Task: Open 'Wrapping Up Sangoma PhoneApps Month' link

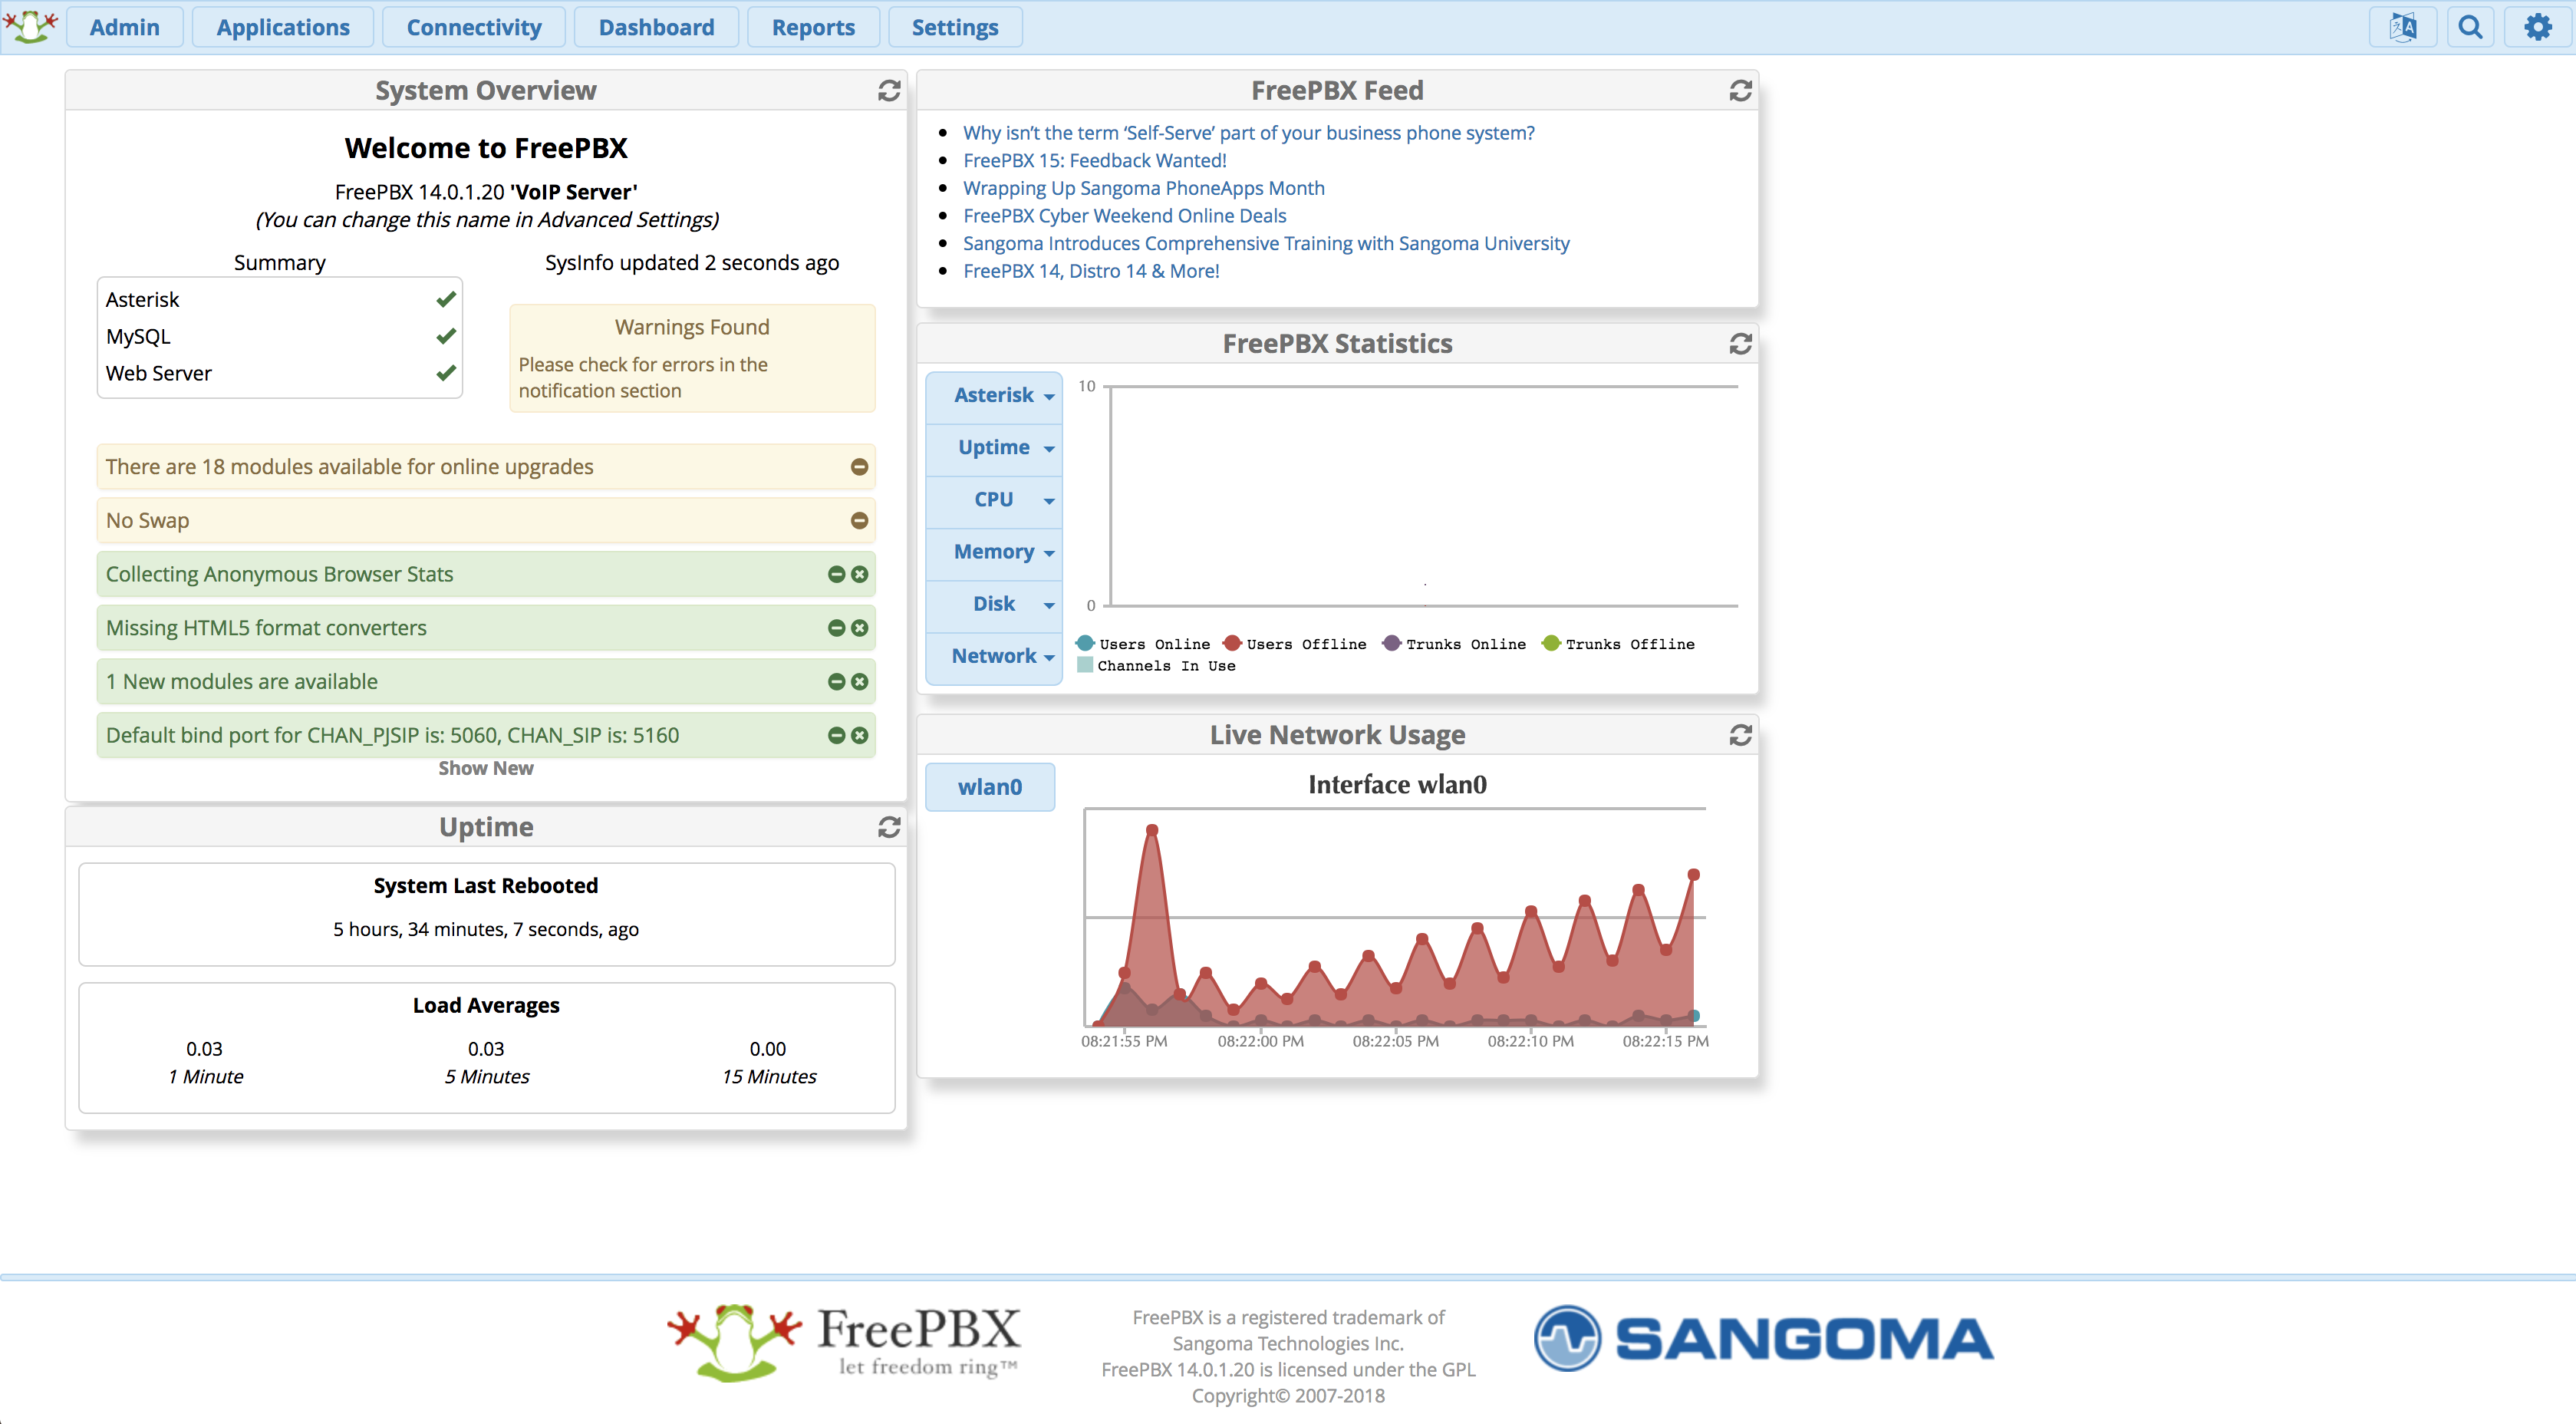Action: 1144,188
